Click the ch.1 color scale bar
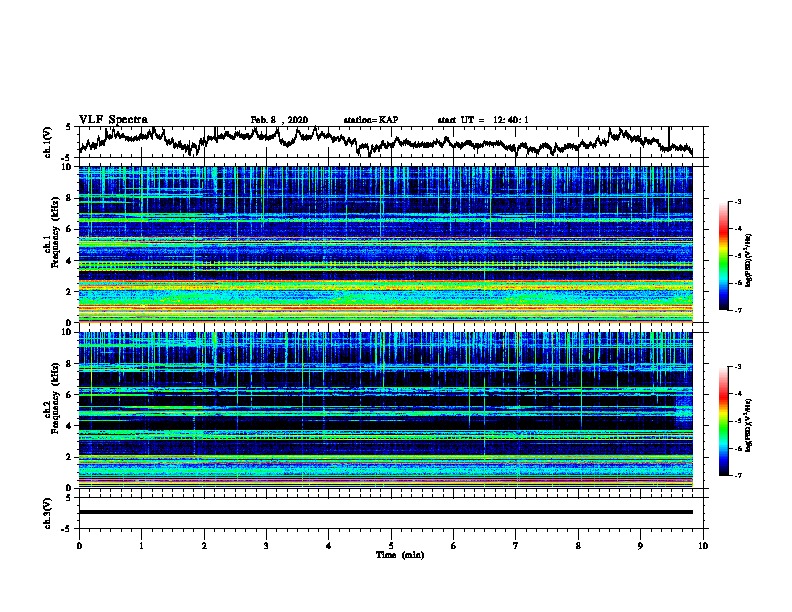 click(x=723, y=256)
